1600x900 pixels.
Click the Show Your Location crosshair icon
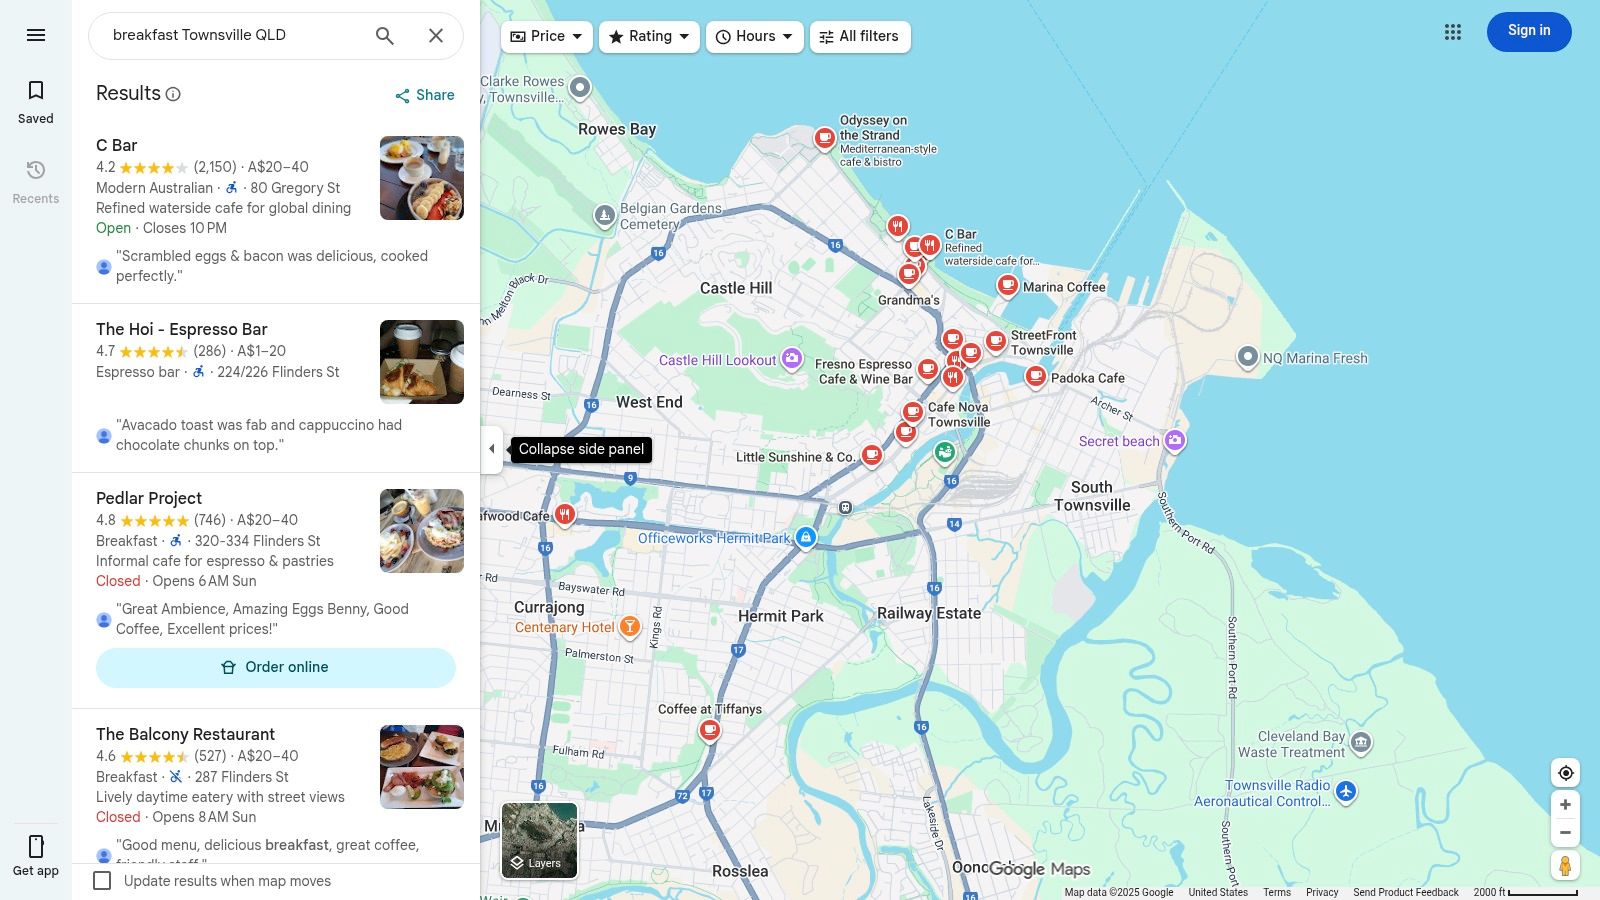[1565, 772]
